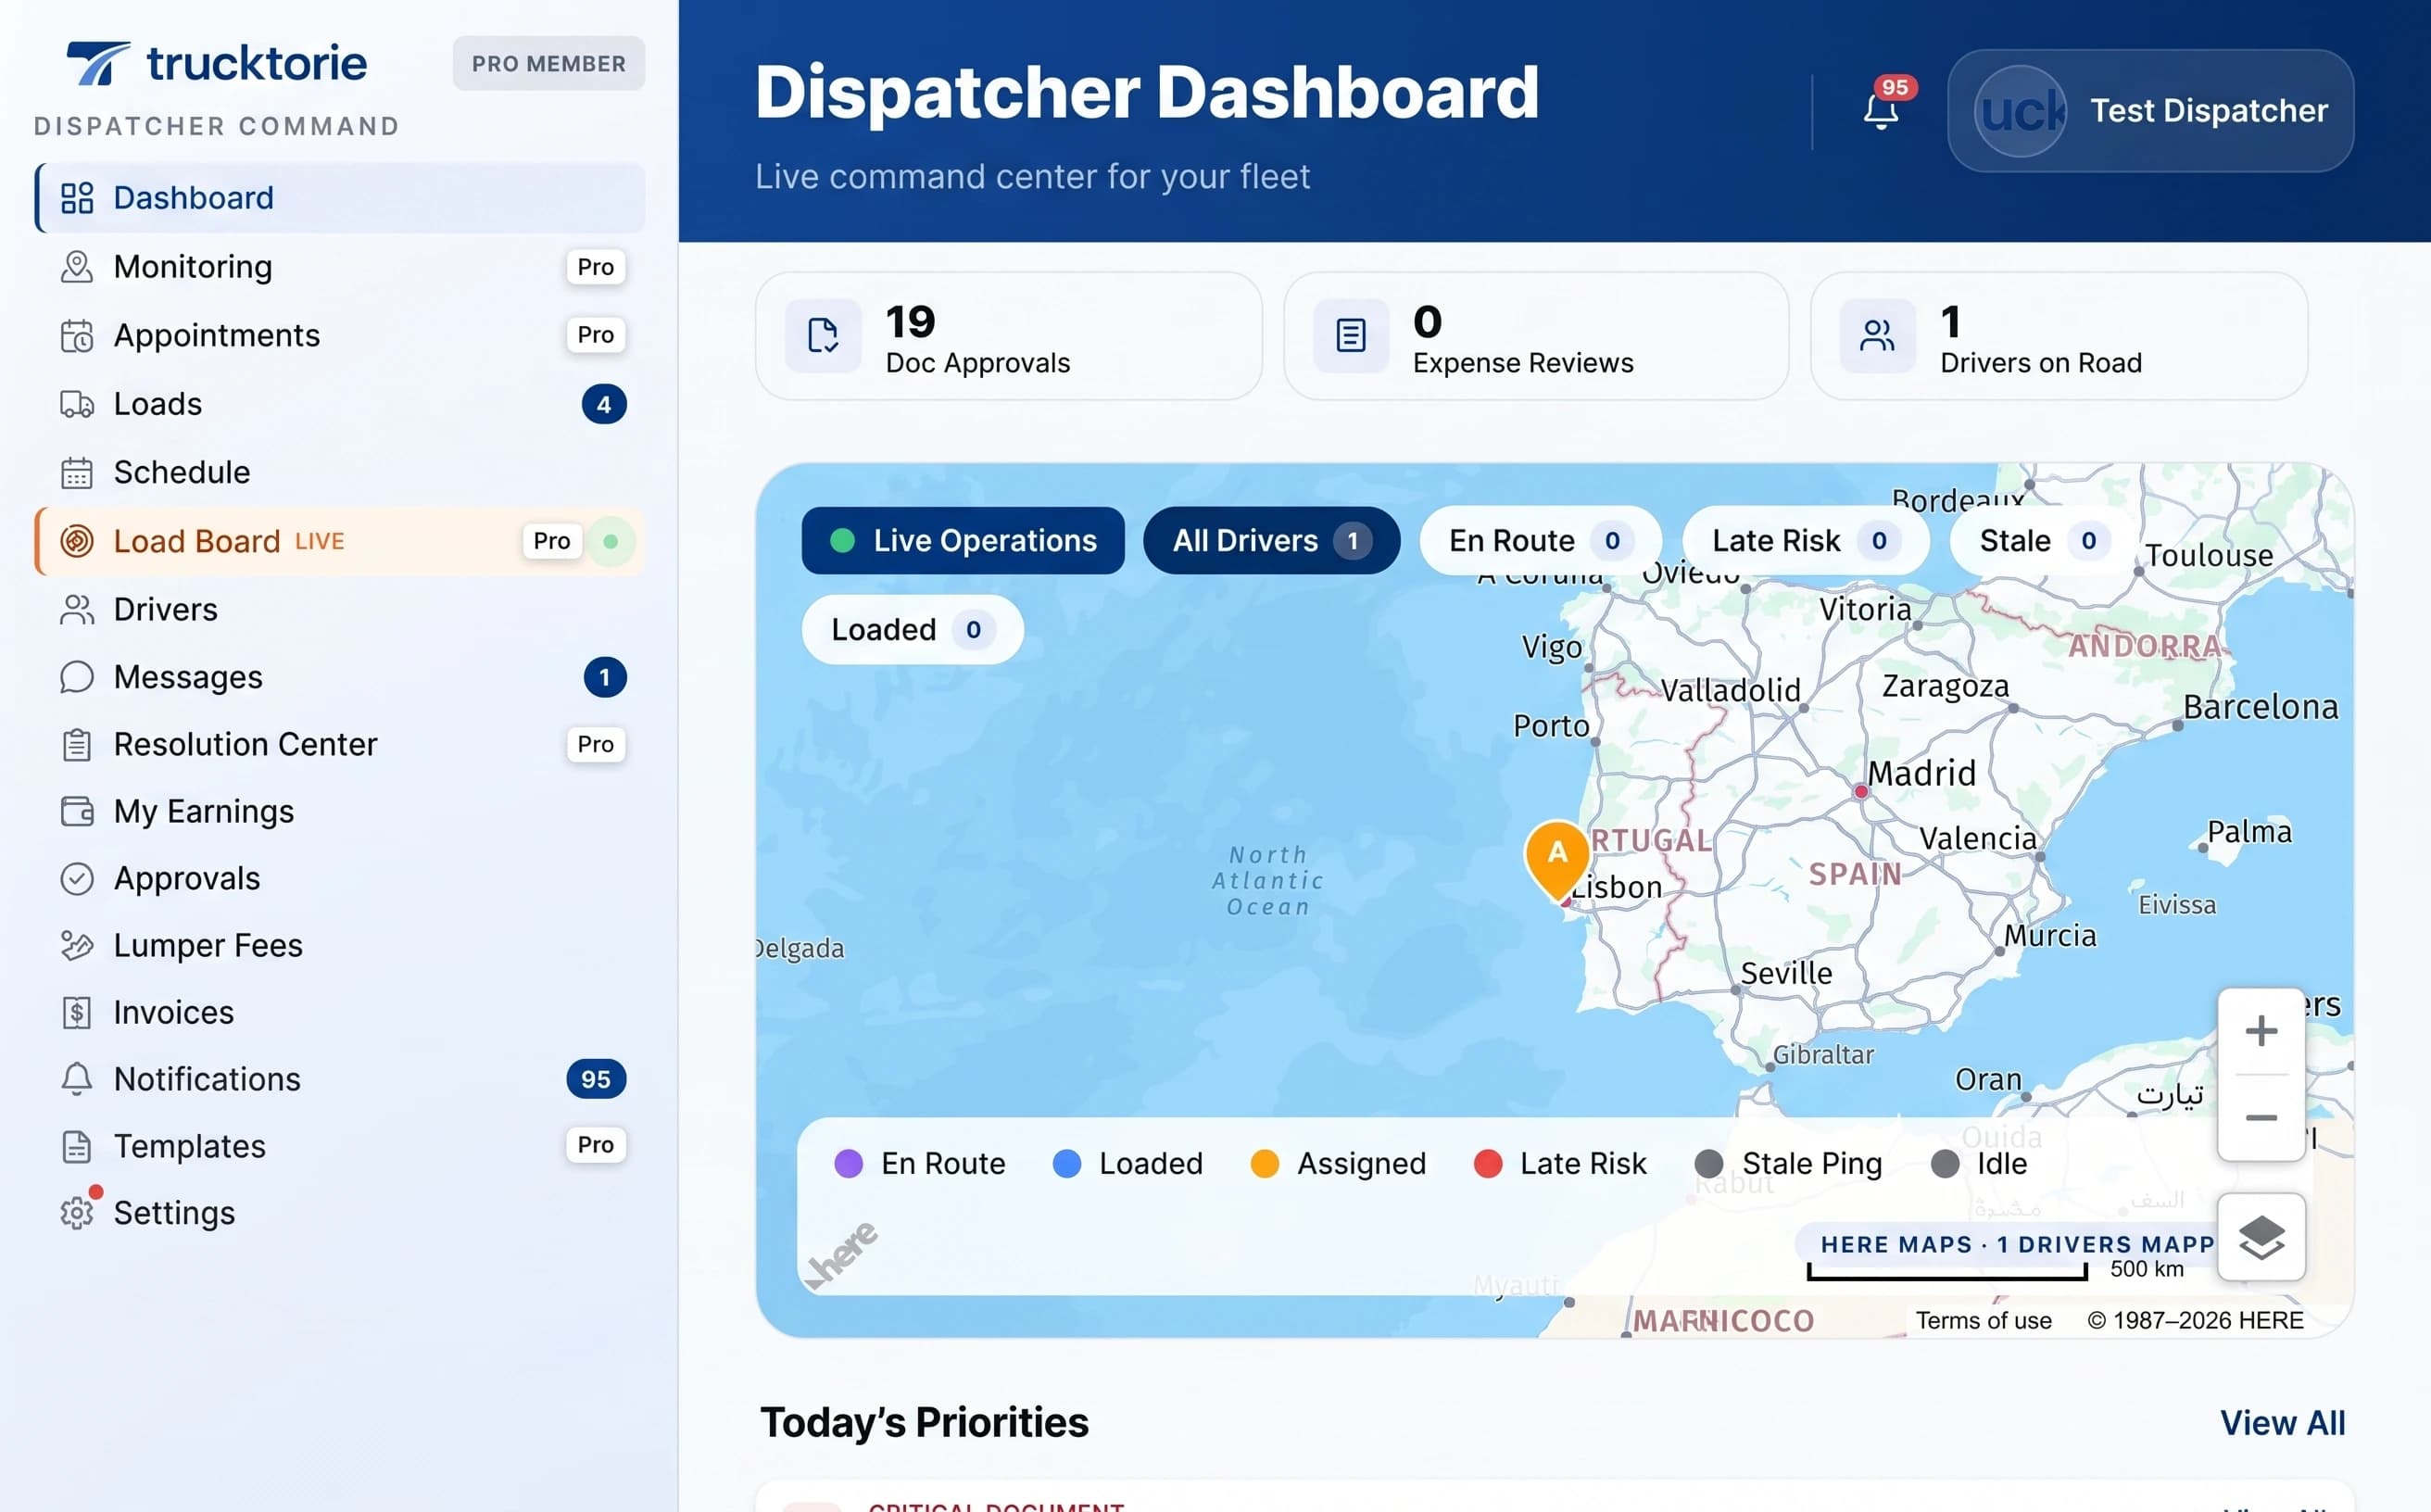The width and height of the screenshot is (2431, 1512).
Task: Select the Stale filter chip
Action: pyautogui.click(x=2042, y=541)
